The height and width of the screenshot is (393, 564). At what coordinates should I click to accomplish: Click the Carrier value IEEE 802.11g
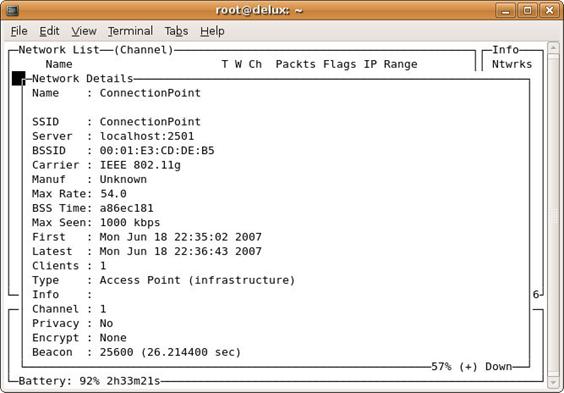(x=140, y=165)
